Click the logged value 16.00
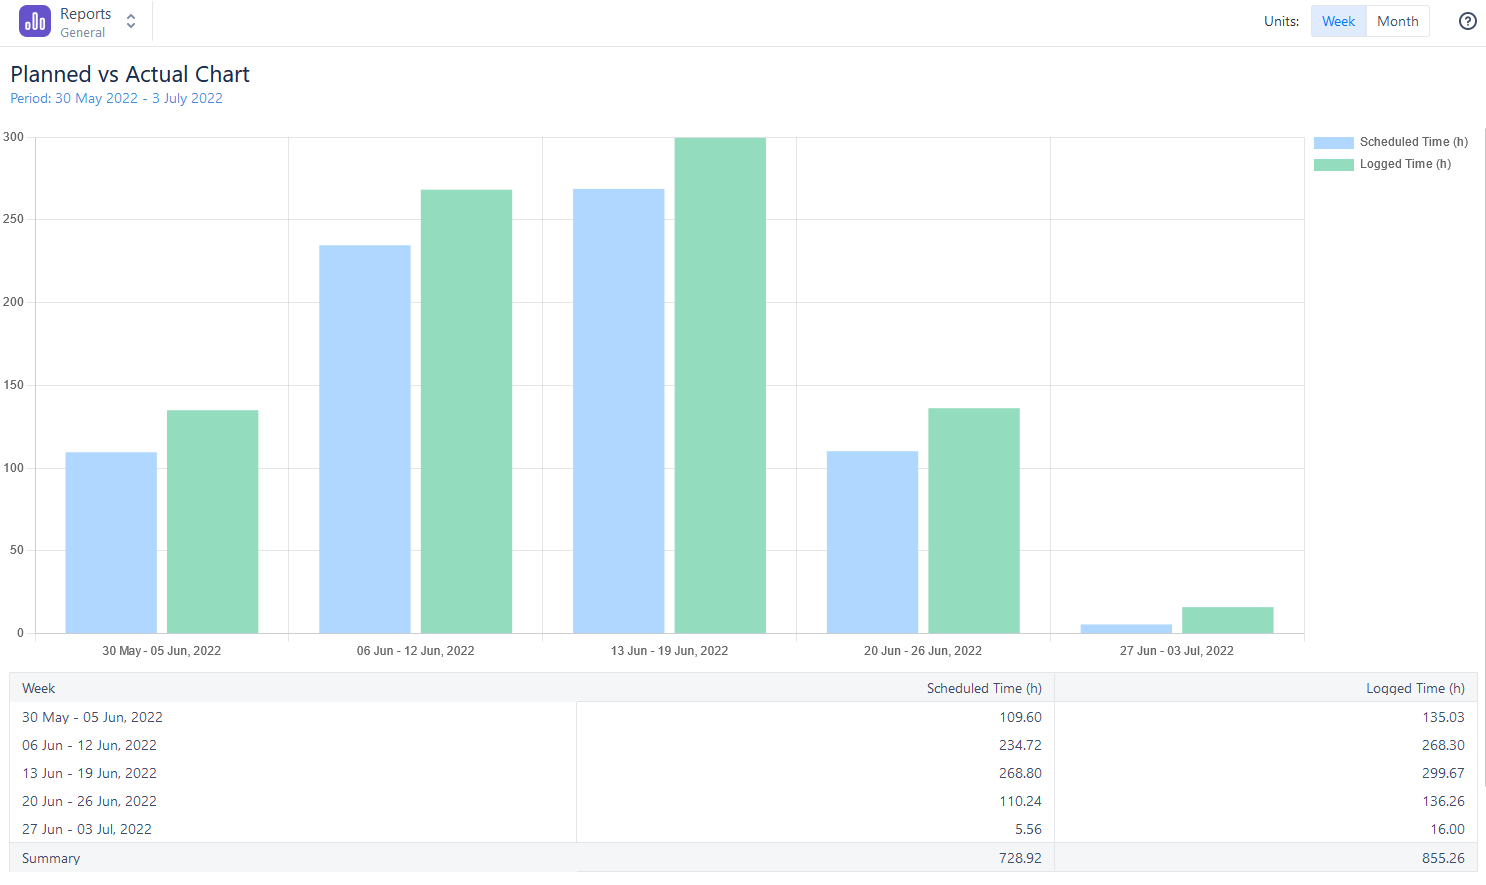The height and width of the screenshot is (885, 1486). coord(1447,829)
